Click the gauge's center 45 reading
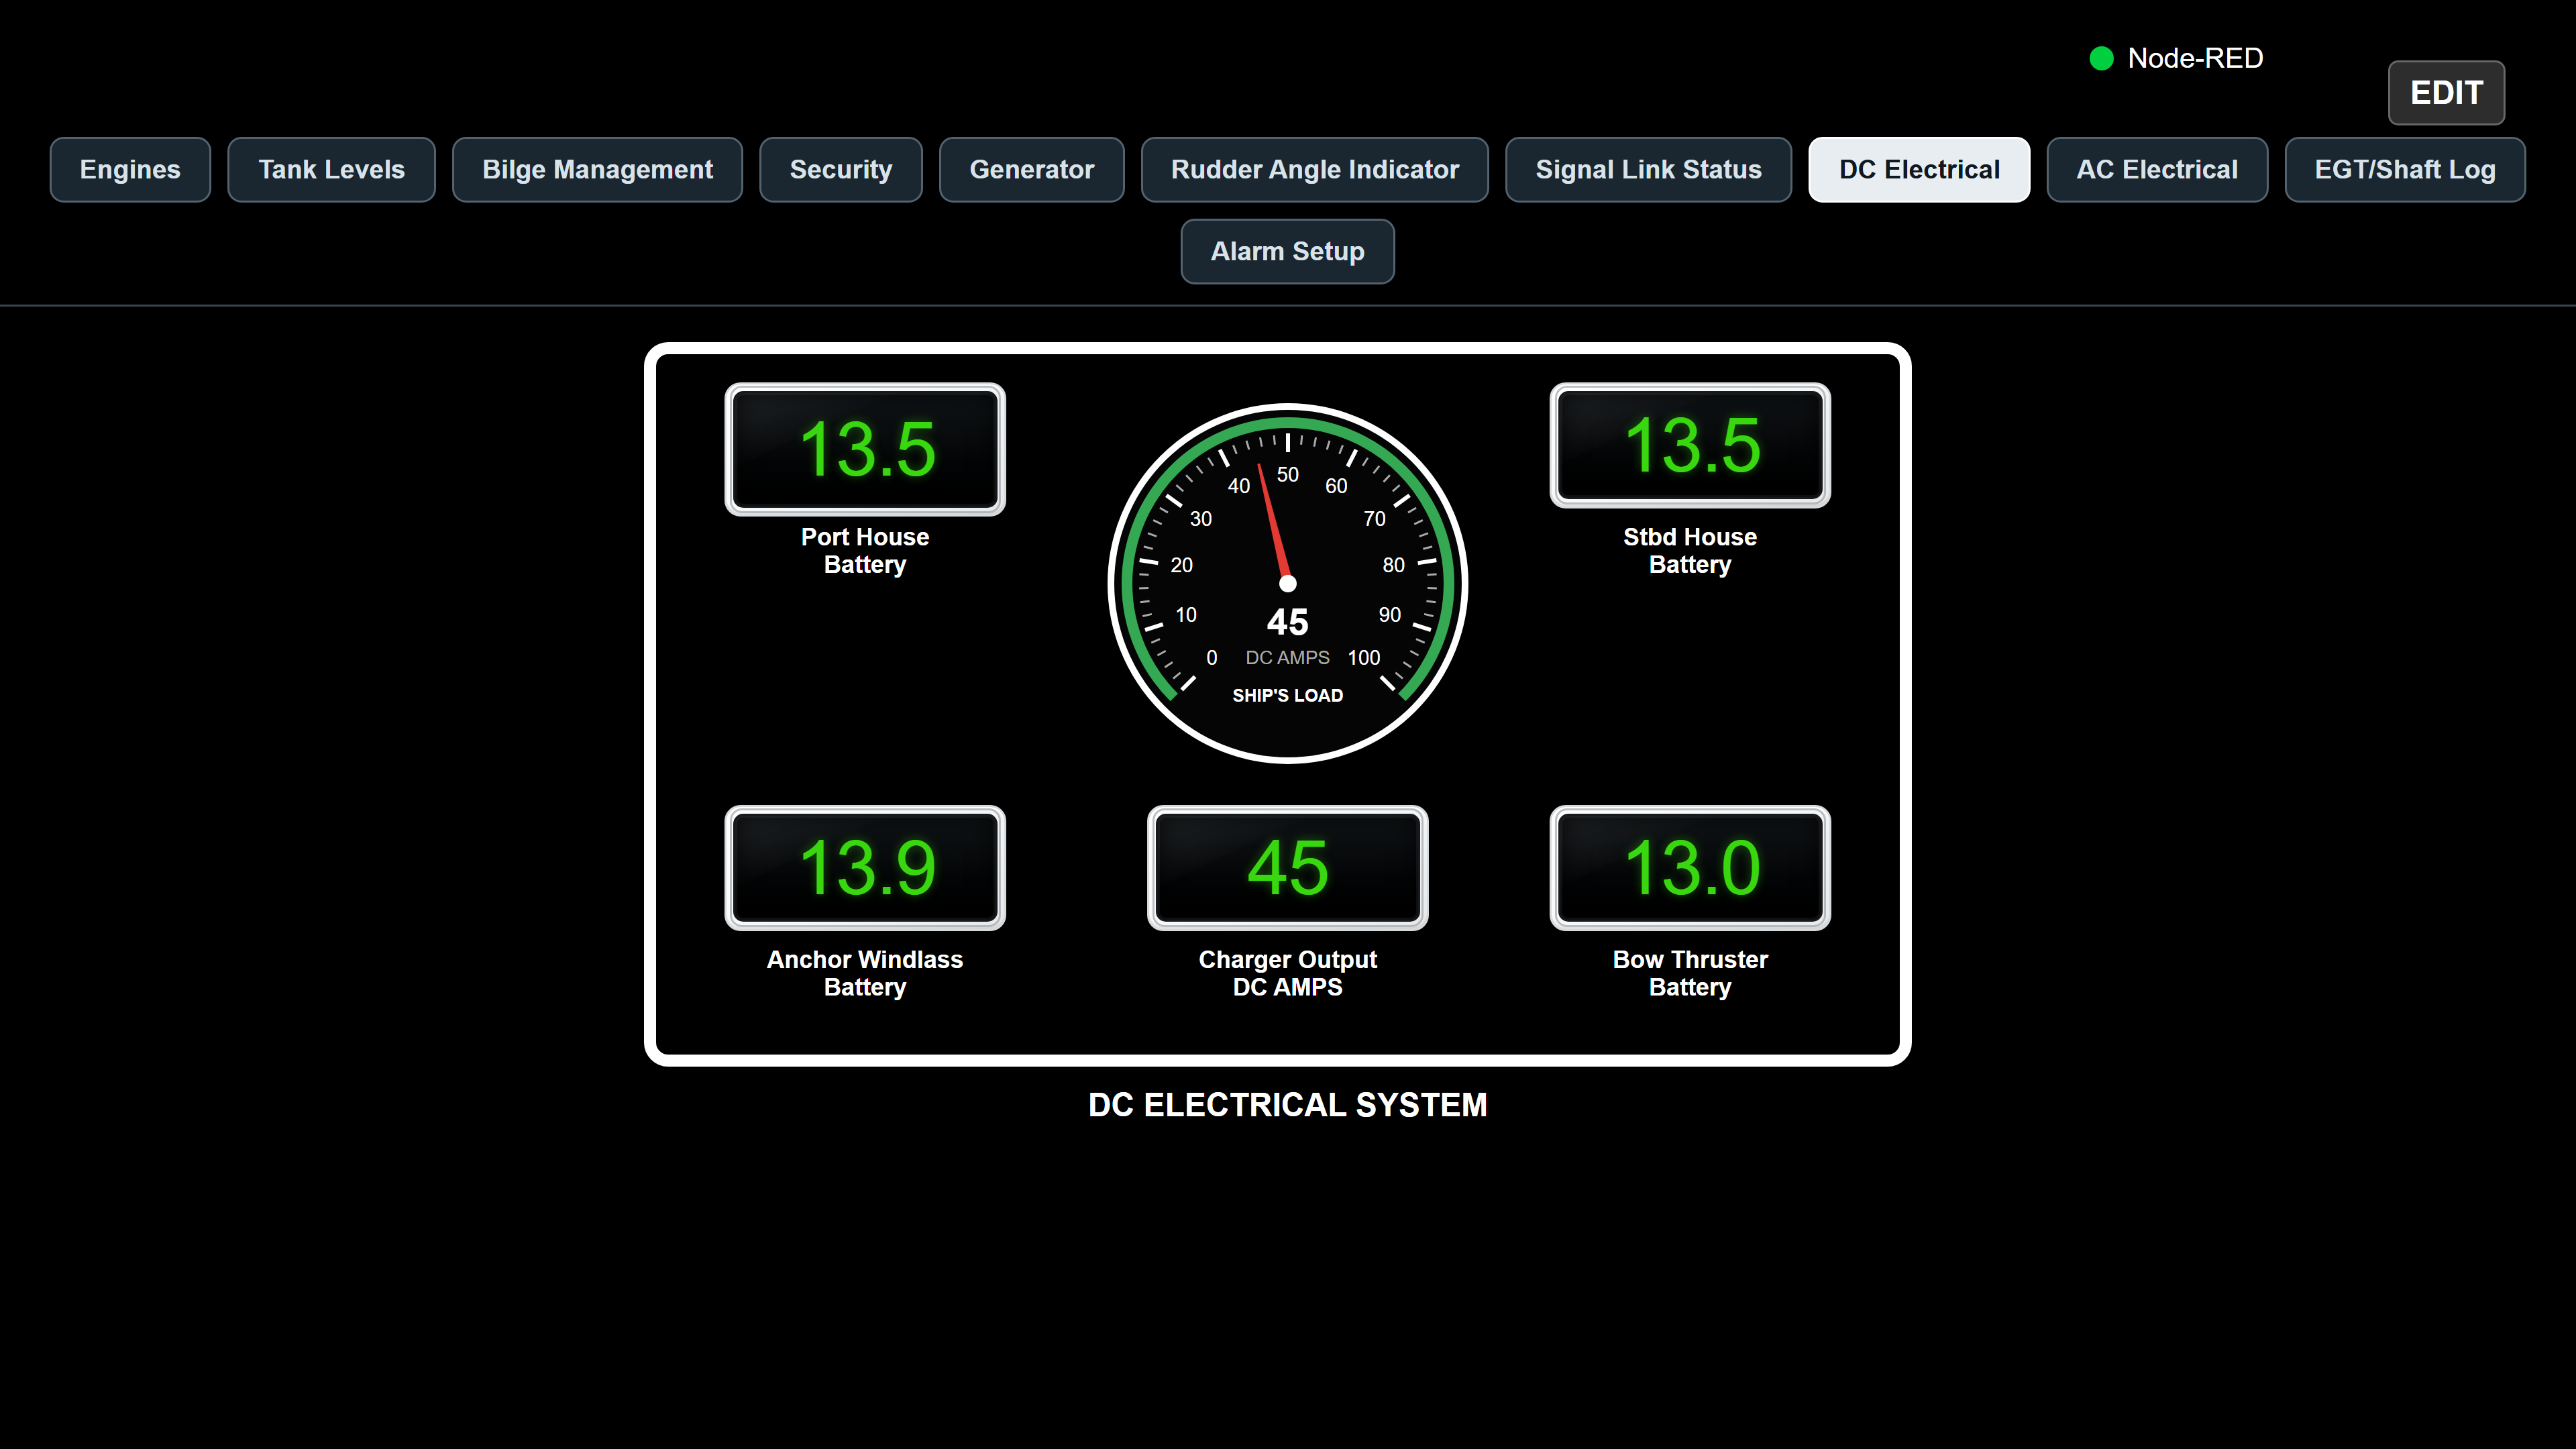The height and width of the screenshot is (1449, 2576). [1288, 623]
